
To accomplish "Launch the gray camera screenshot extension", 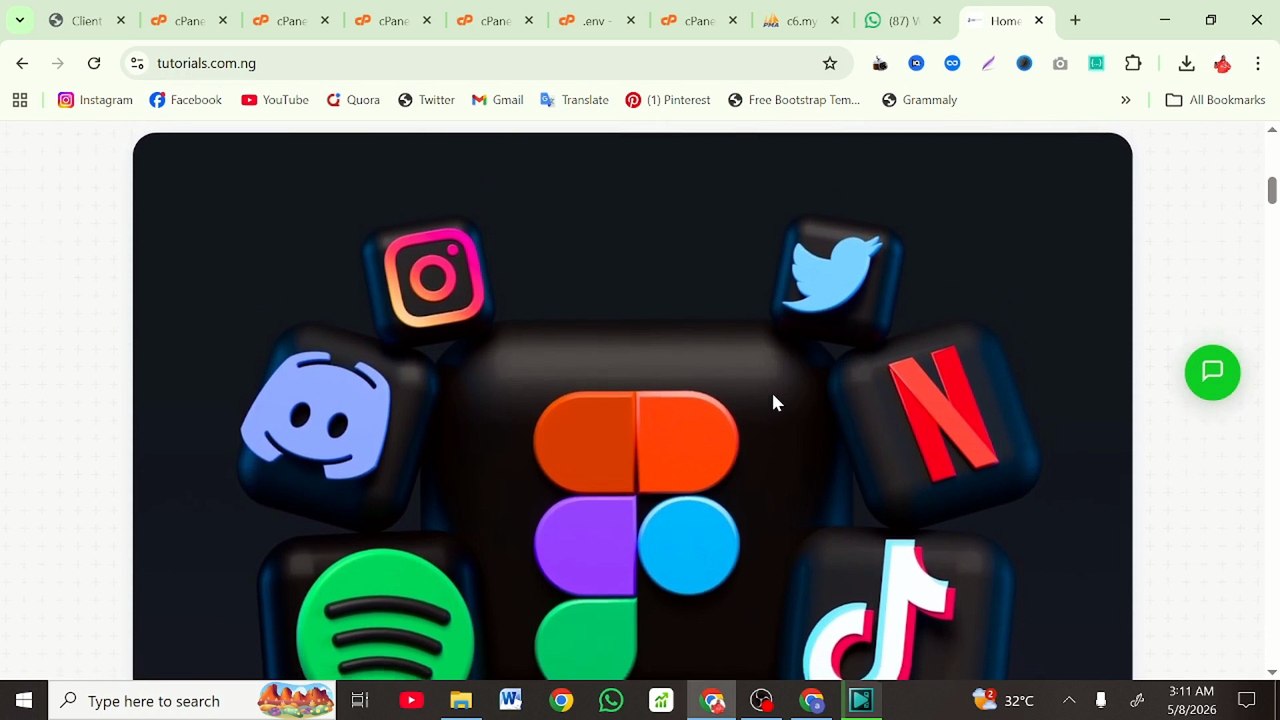I will click(1060, 63).
